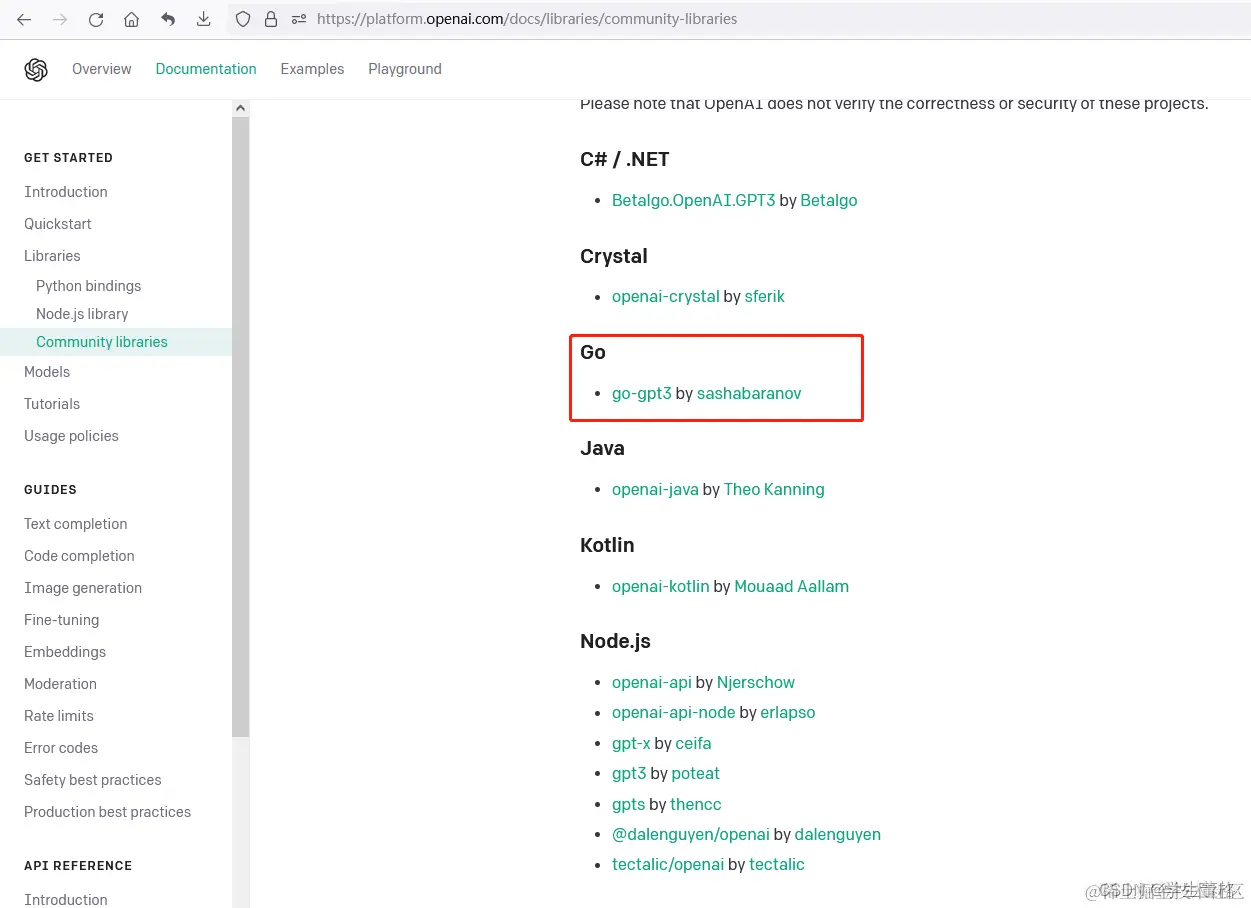Click the browser back arrow

(24, 19)
